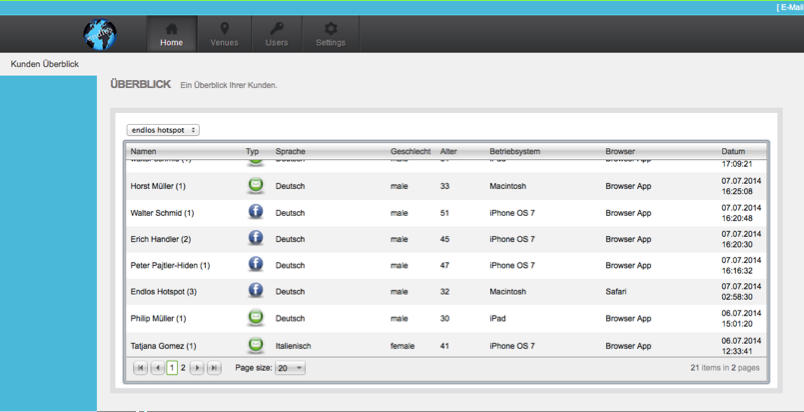Viewport: 804px width, 412px height.
Task: Expand the Page size dropdown
Action: click(x=291, y=368)
